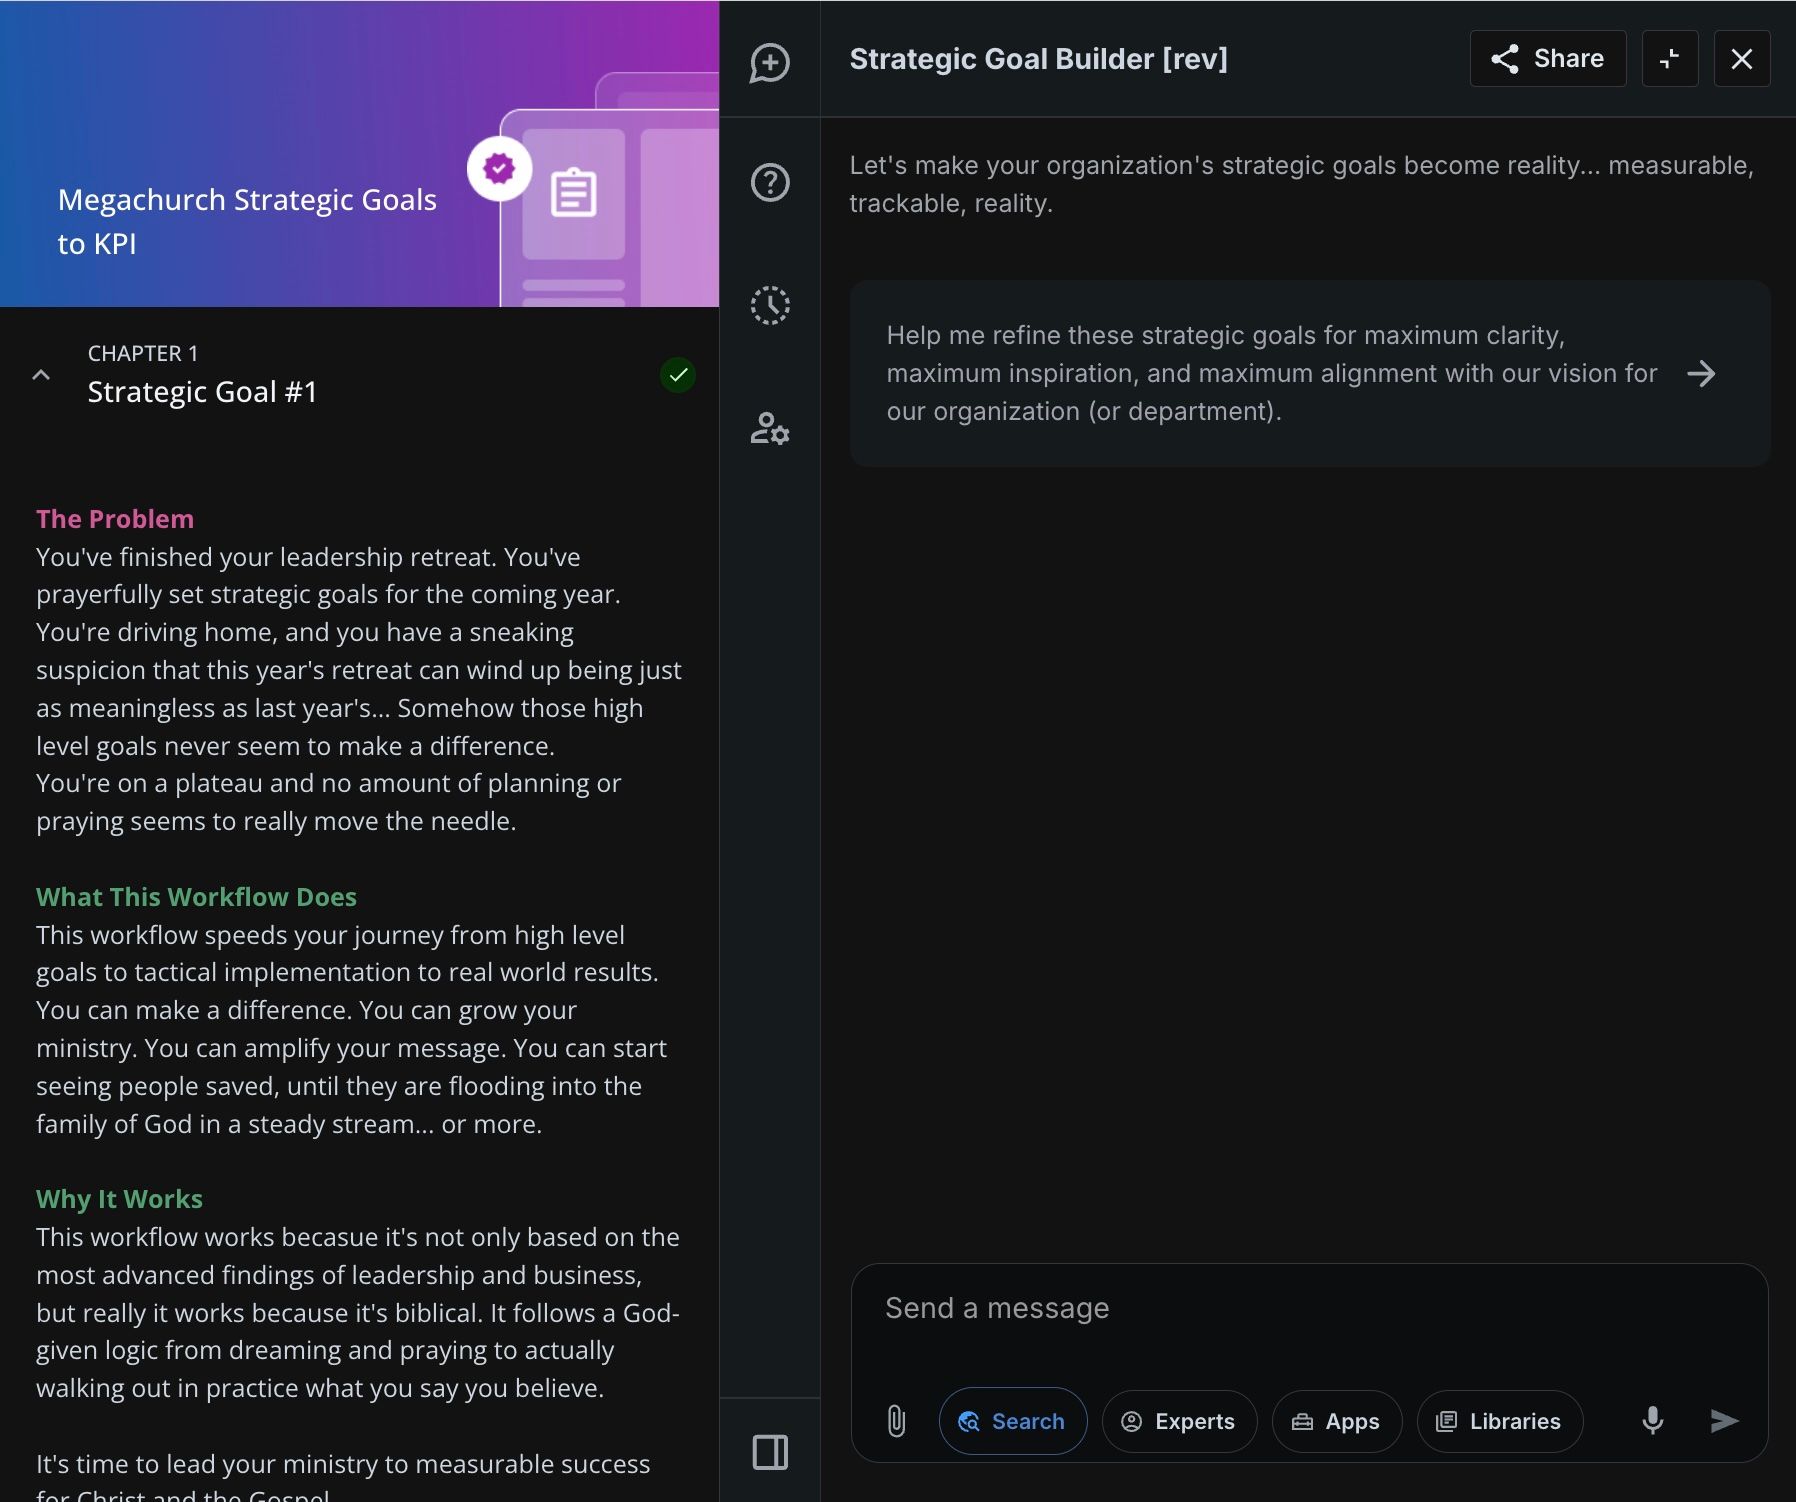Collapse the Strategic Goal #1 chapter
Viewport: 1796px width, 1502px height.
click(x=41, y=375)
